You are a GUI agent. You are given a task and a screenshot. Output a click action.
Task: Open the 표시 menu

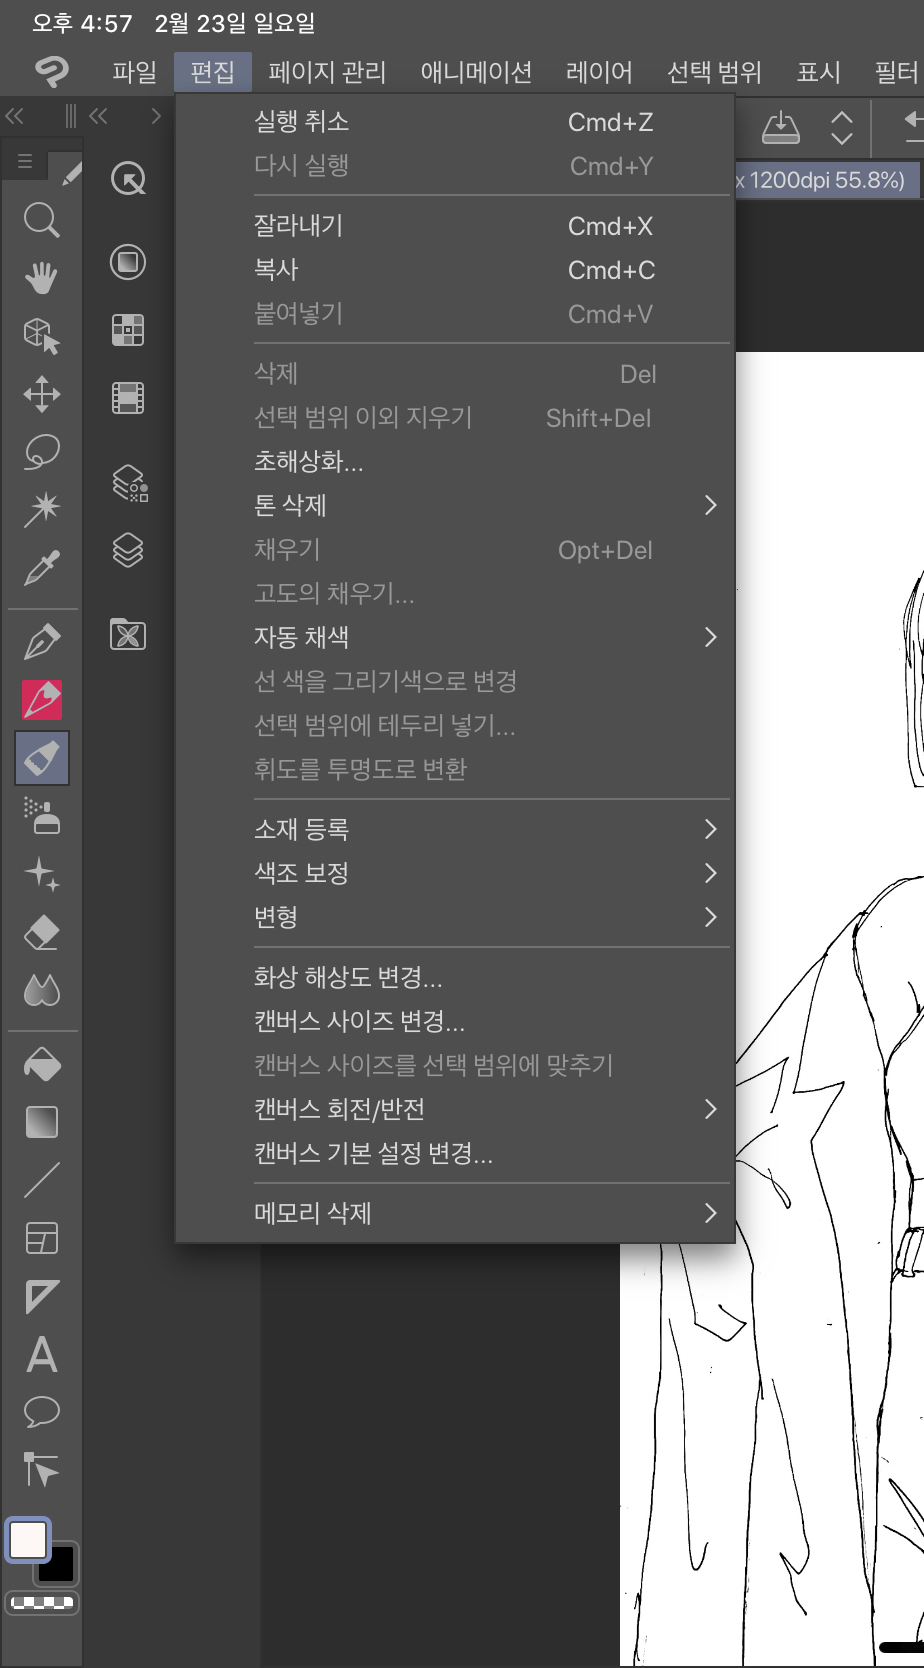818,72
